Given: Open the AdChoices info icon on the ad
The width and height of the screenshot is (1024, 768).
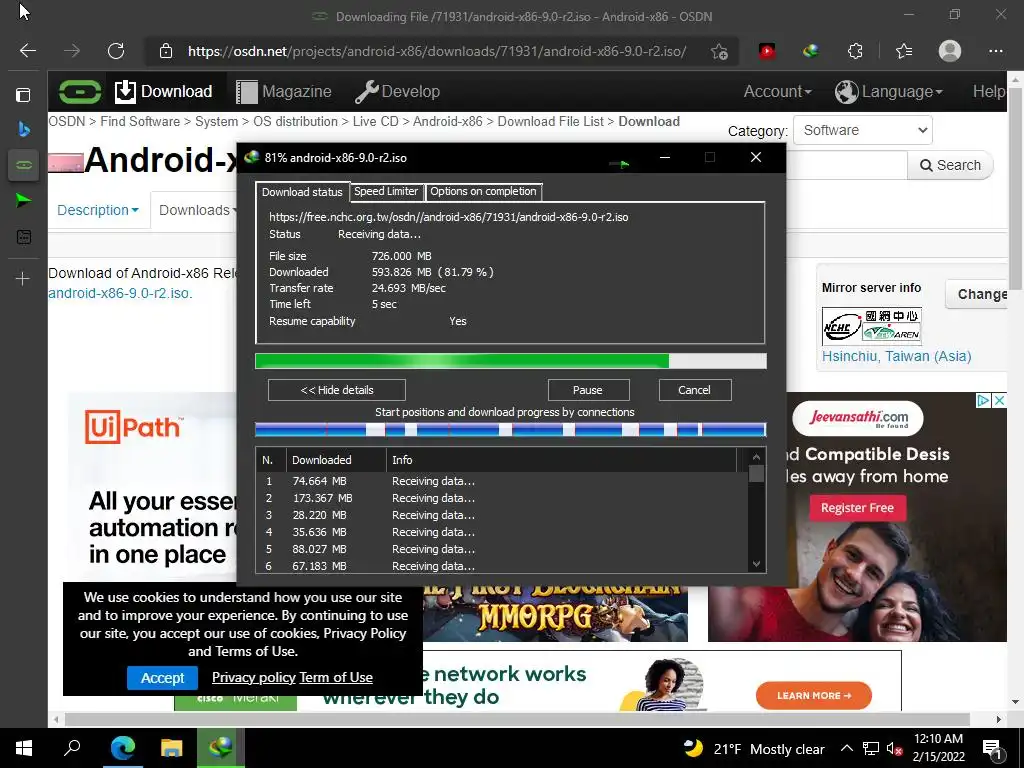Looking at the screenshot, I should (x=984, y=400).
